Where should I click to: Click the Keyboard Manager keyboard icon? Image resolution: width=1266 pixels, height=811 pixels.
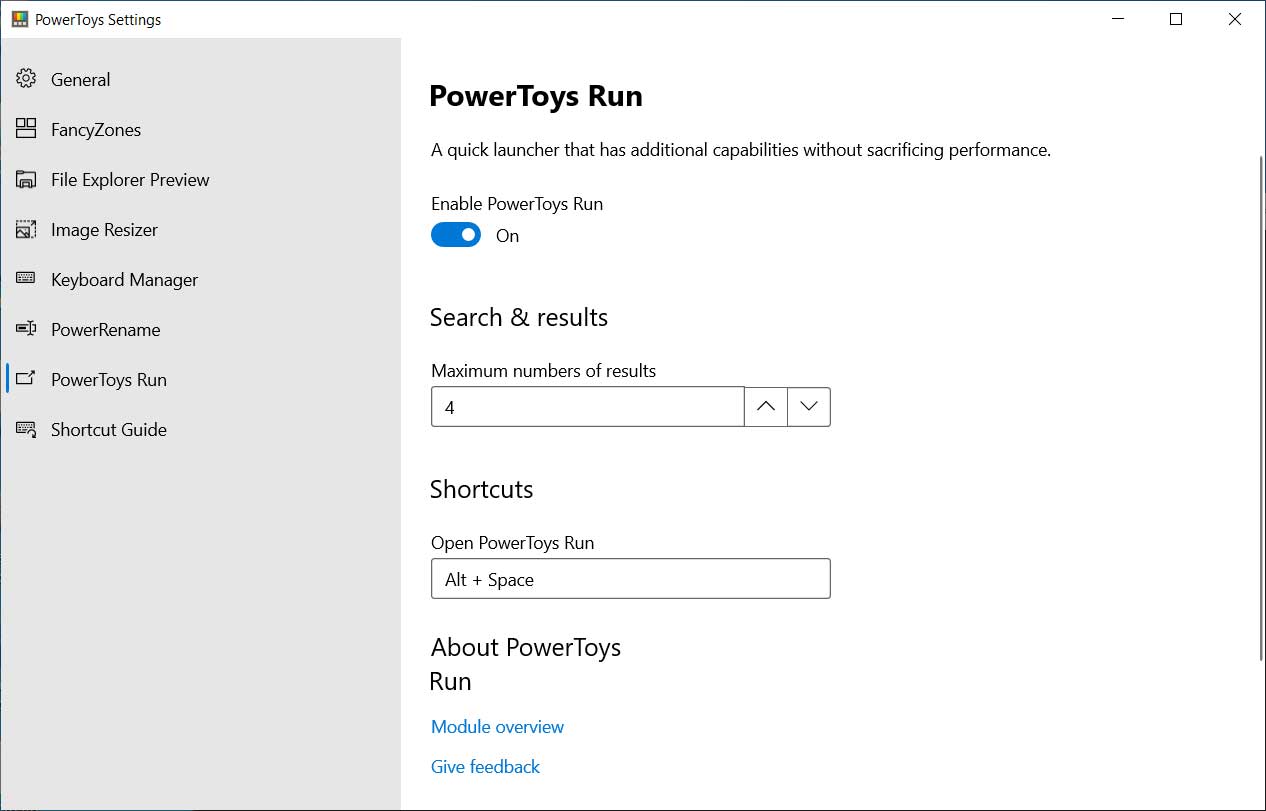point(26,279)
